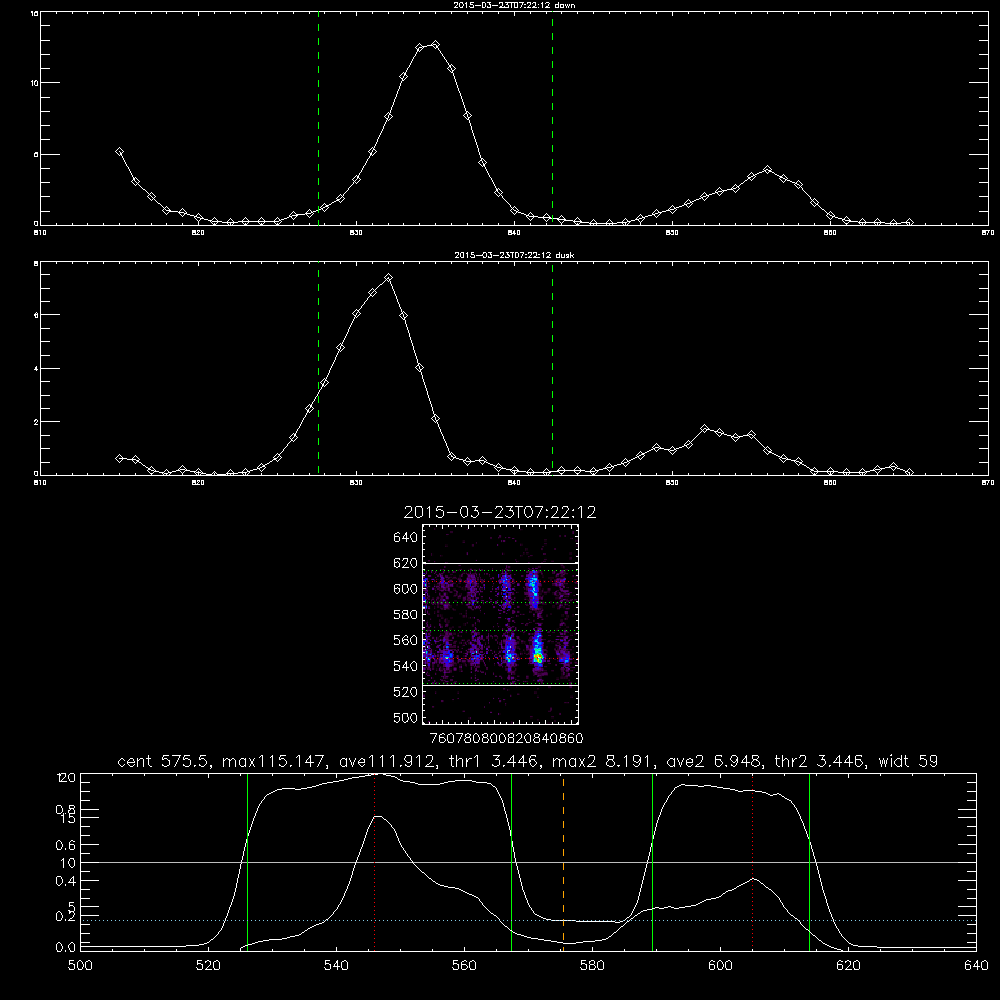Select the 'max2 8.191' value in stats line
The height and width of the screenshot is (1000, 1000).
coord(600,761)
